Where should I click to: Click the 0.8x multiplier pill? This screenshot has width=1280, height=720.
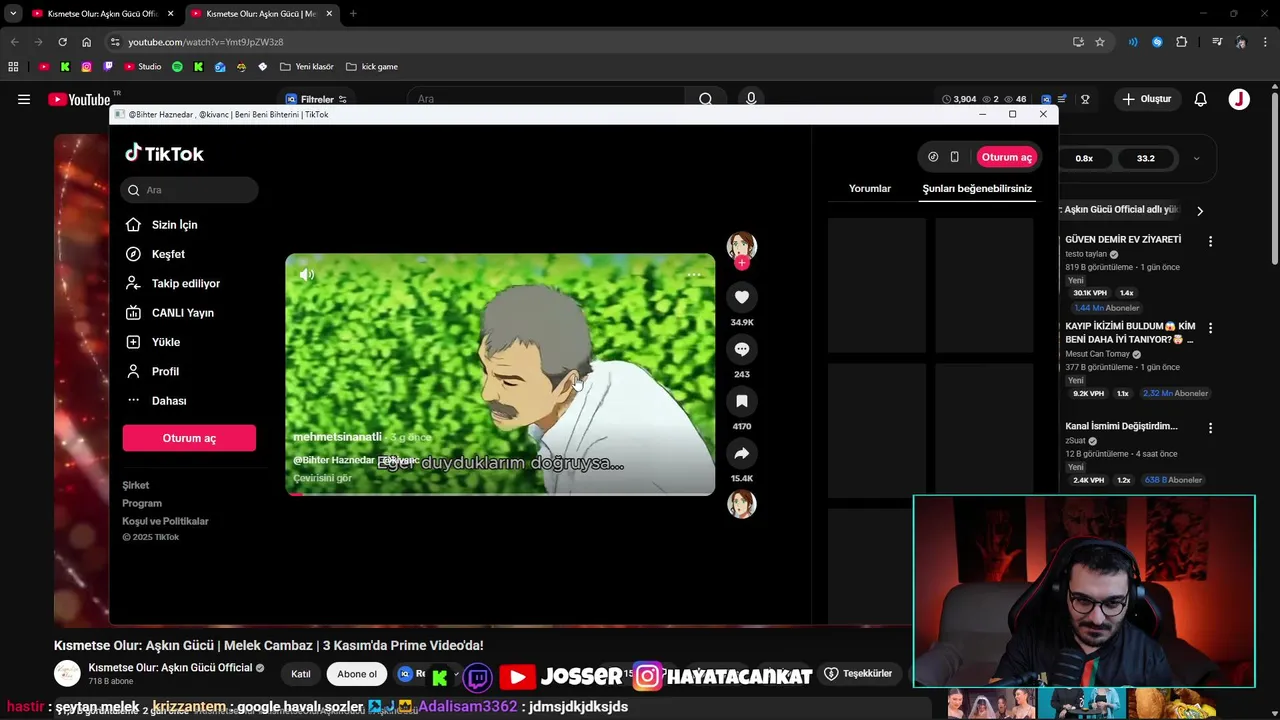(1084, 158)
